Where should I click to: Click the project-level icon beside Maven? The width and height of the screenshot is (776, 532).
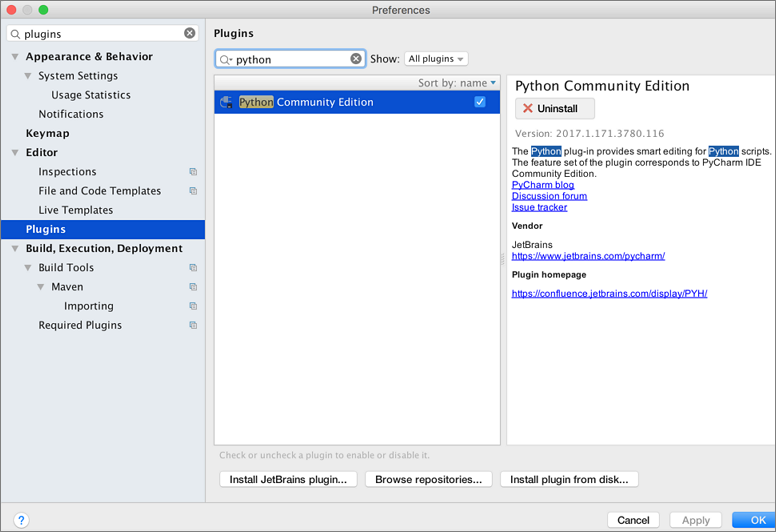click(193, 287)
